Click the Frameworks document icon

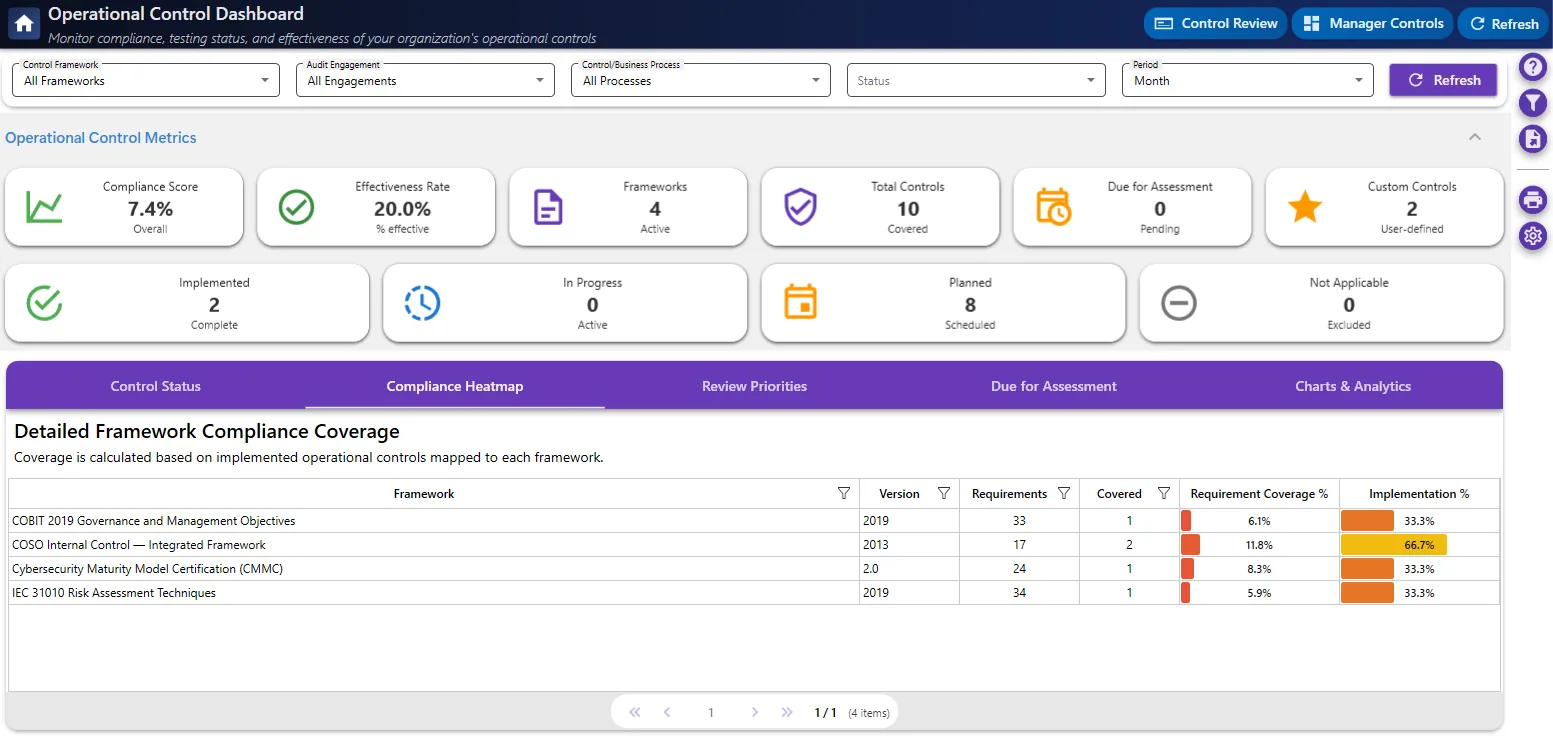pyautogui.click(x=548, y=207)
